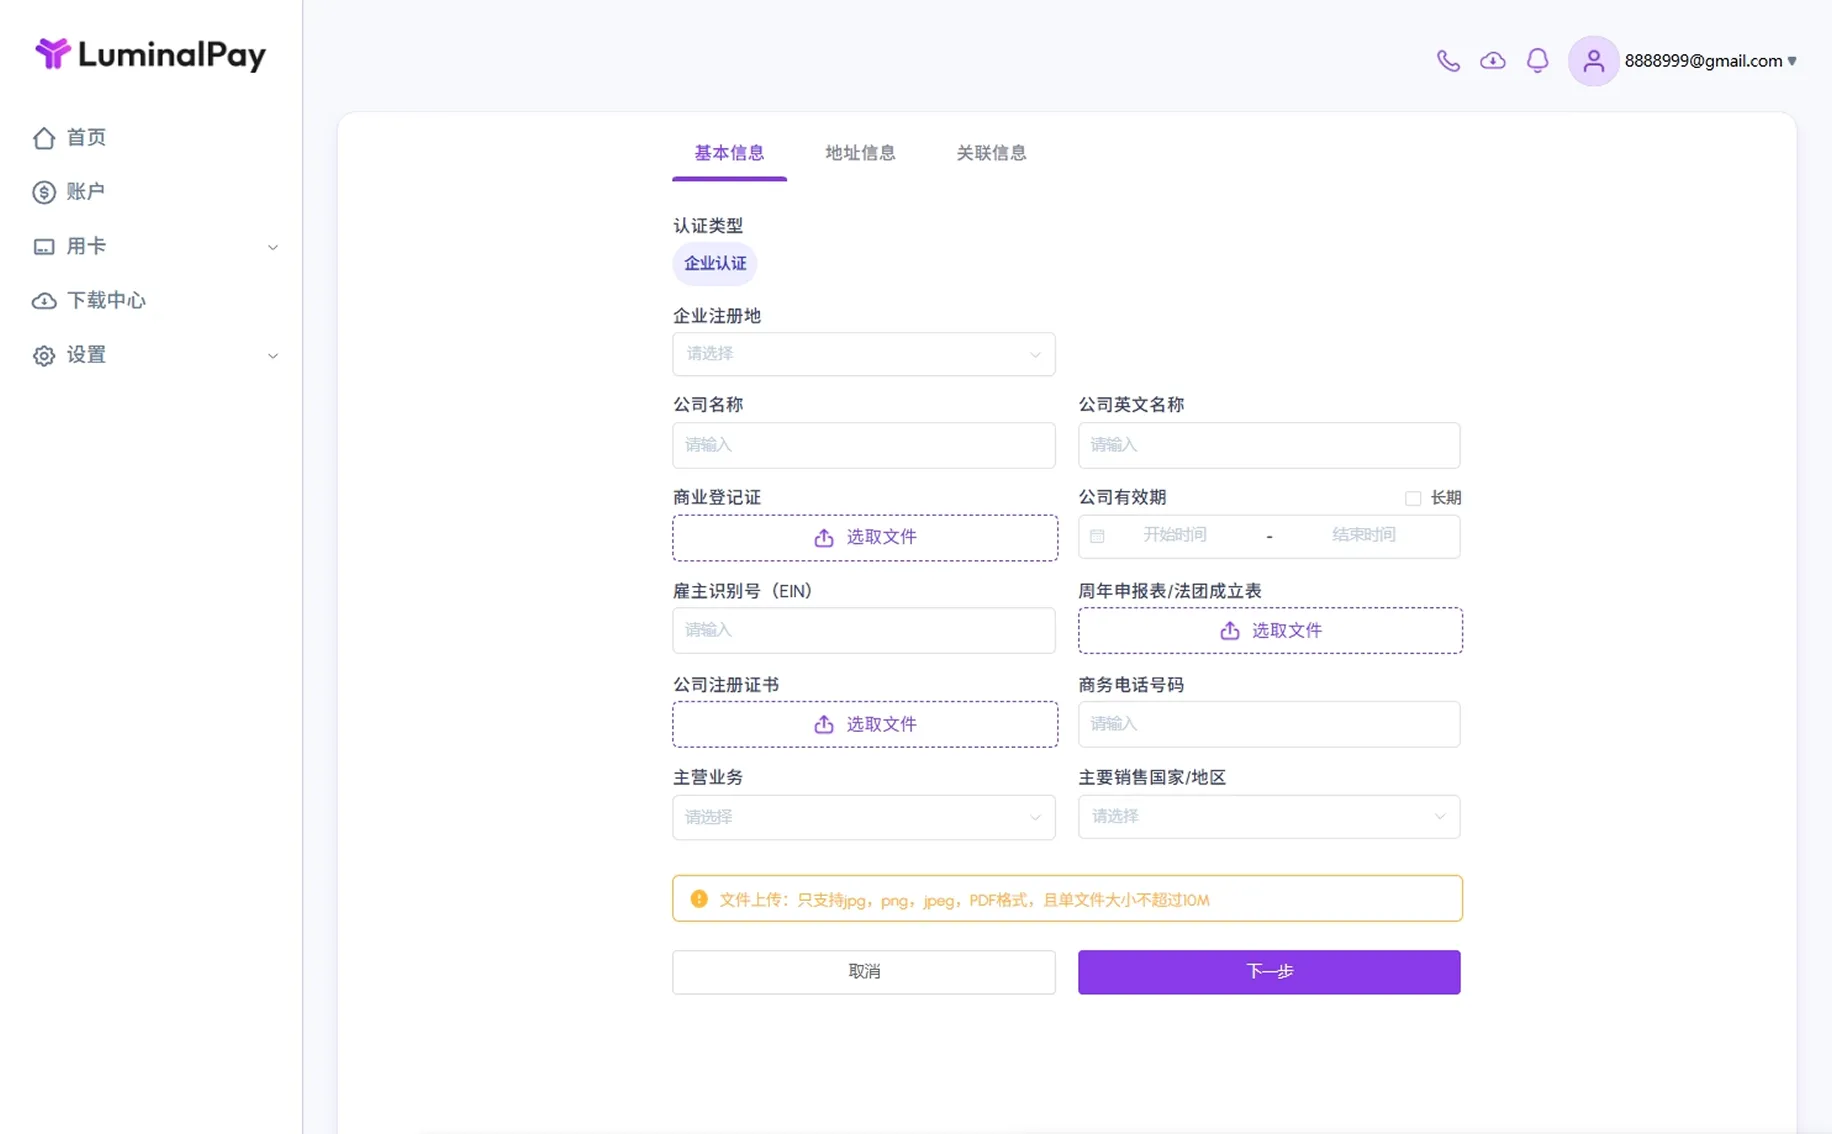The image size is (1832, 1134).
Task: Open the account email dropdown arrow
Action: (x=1792, y=61)
